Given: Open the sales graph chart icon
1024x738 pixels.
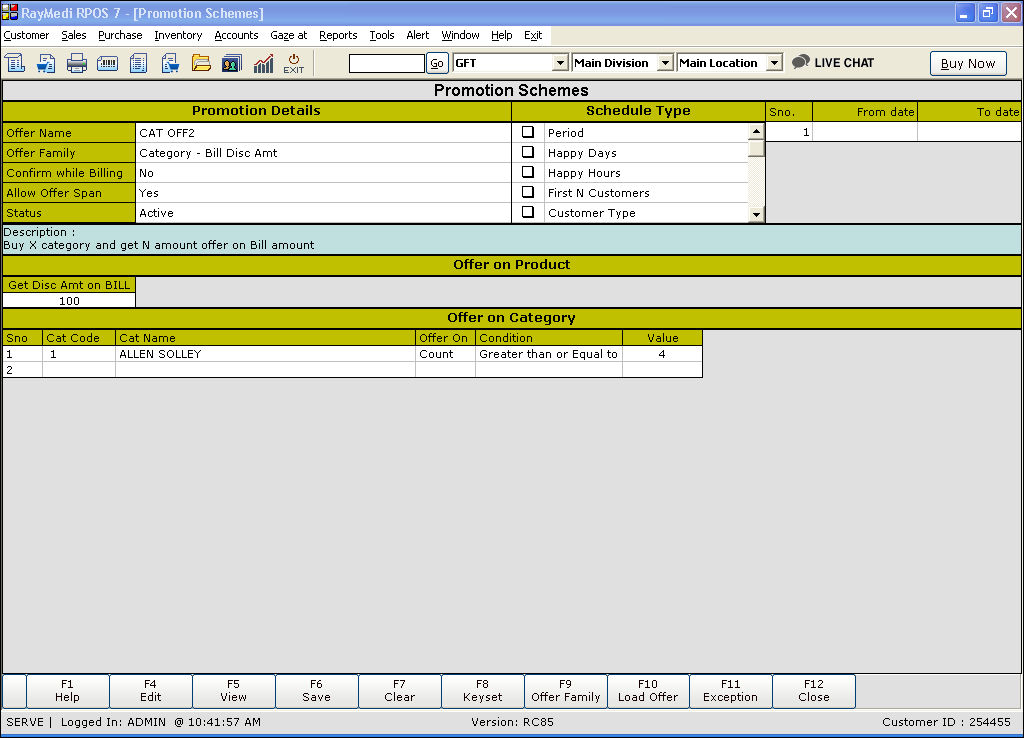Looking at the screenshot, I should [263, 63].
